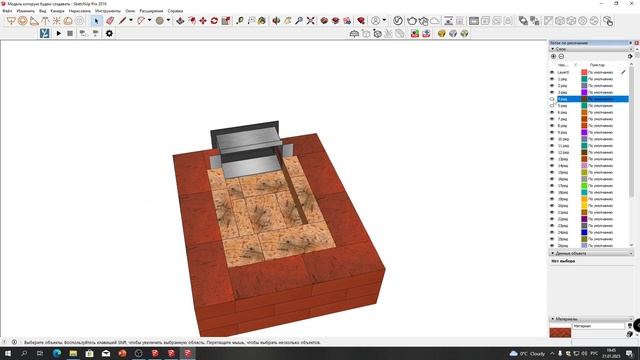
Task: Select the Text label tool
Action: click(x=251, y=21)
